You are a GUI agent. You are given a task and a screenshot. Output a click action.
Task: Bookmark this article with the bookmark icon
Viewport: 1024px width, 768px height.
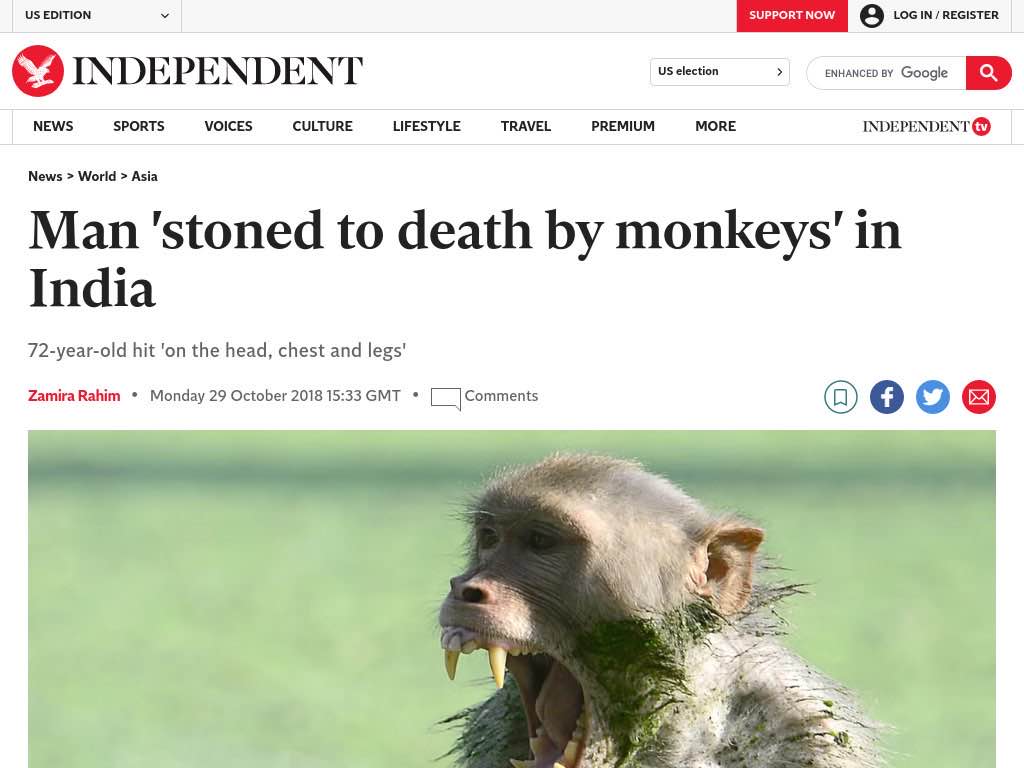[840, 396]
